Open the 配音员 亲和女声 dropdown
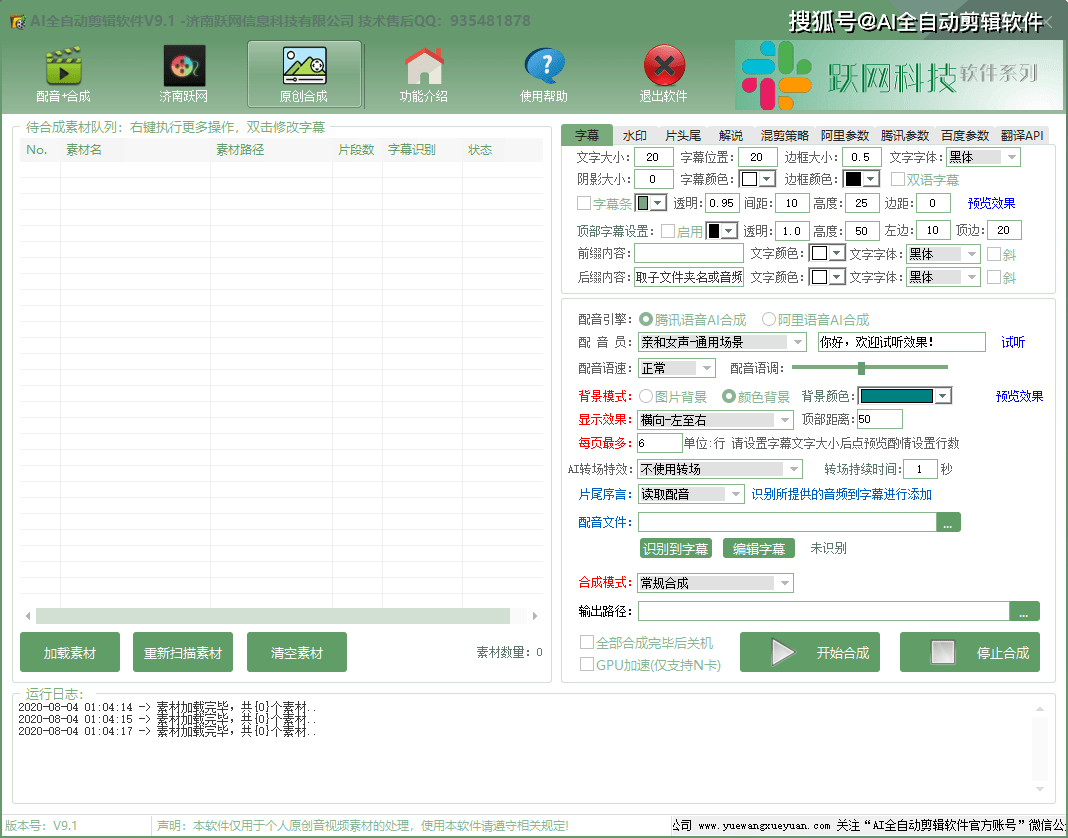 pos(722,342)
